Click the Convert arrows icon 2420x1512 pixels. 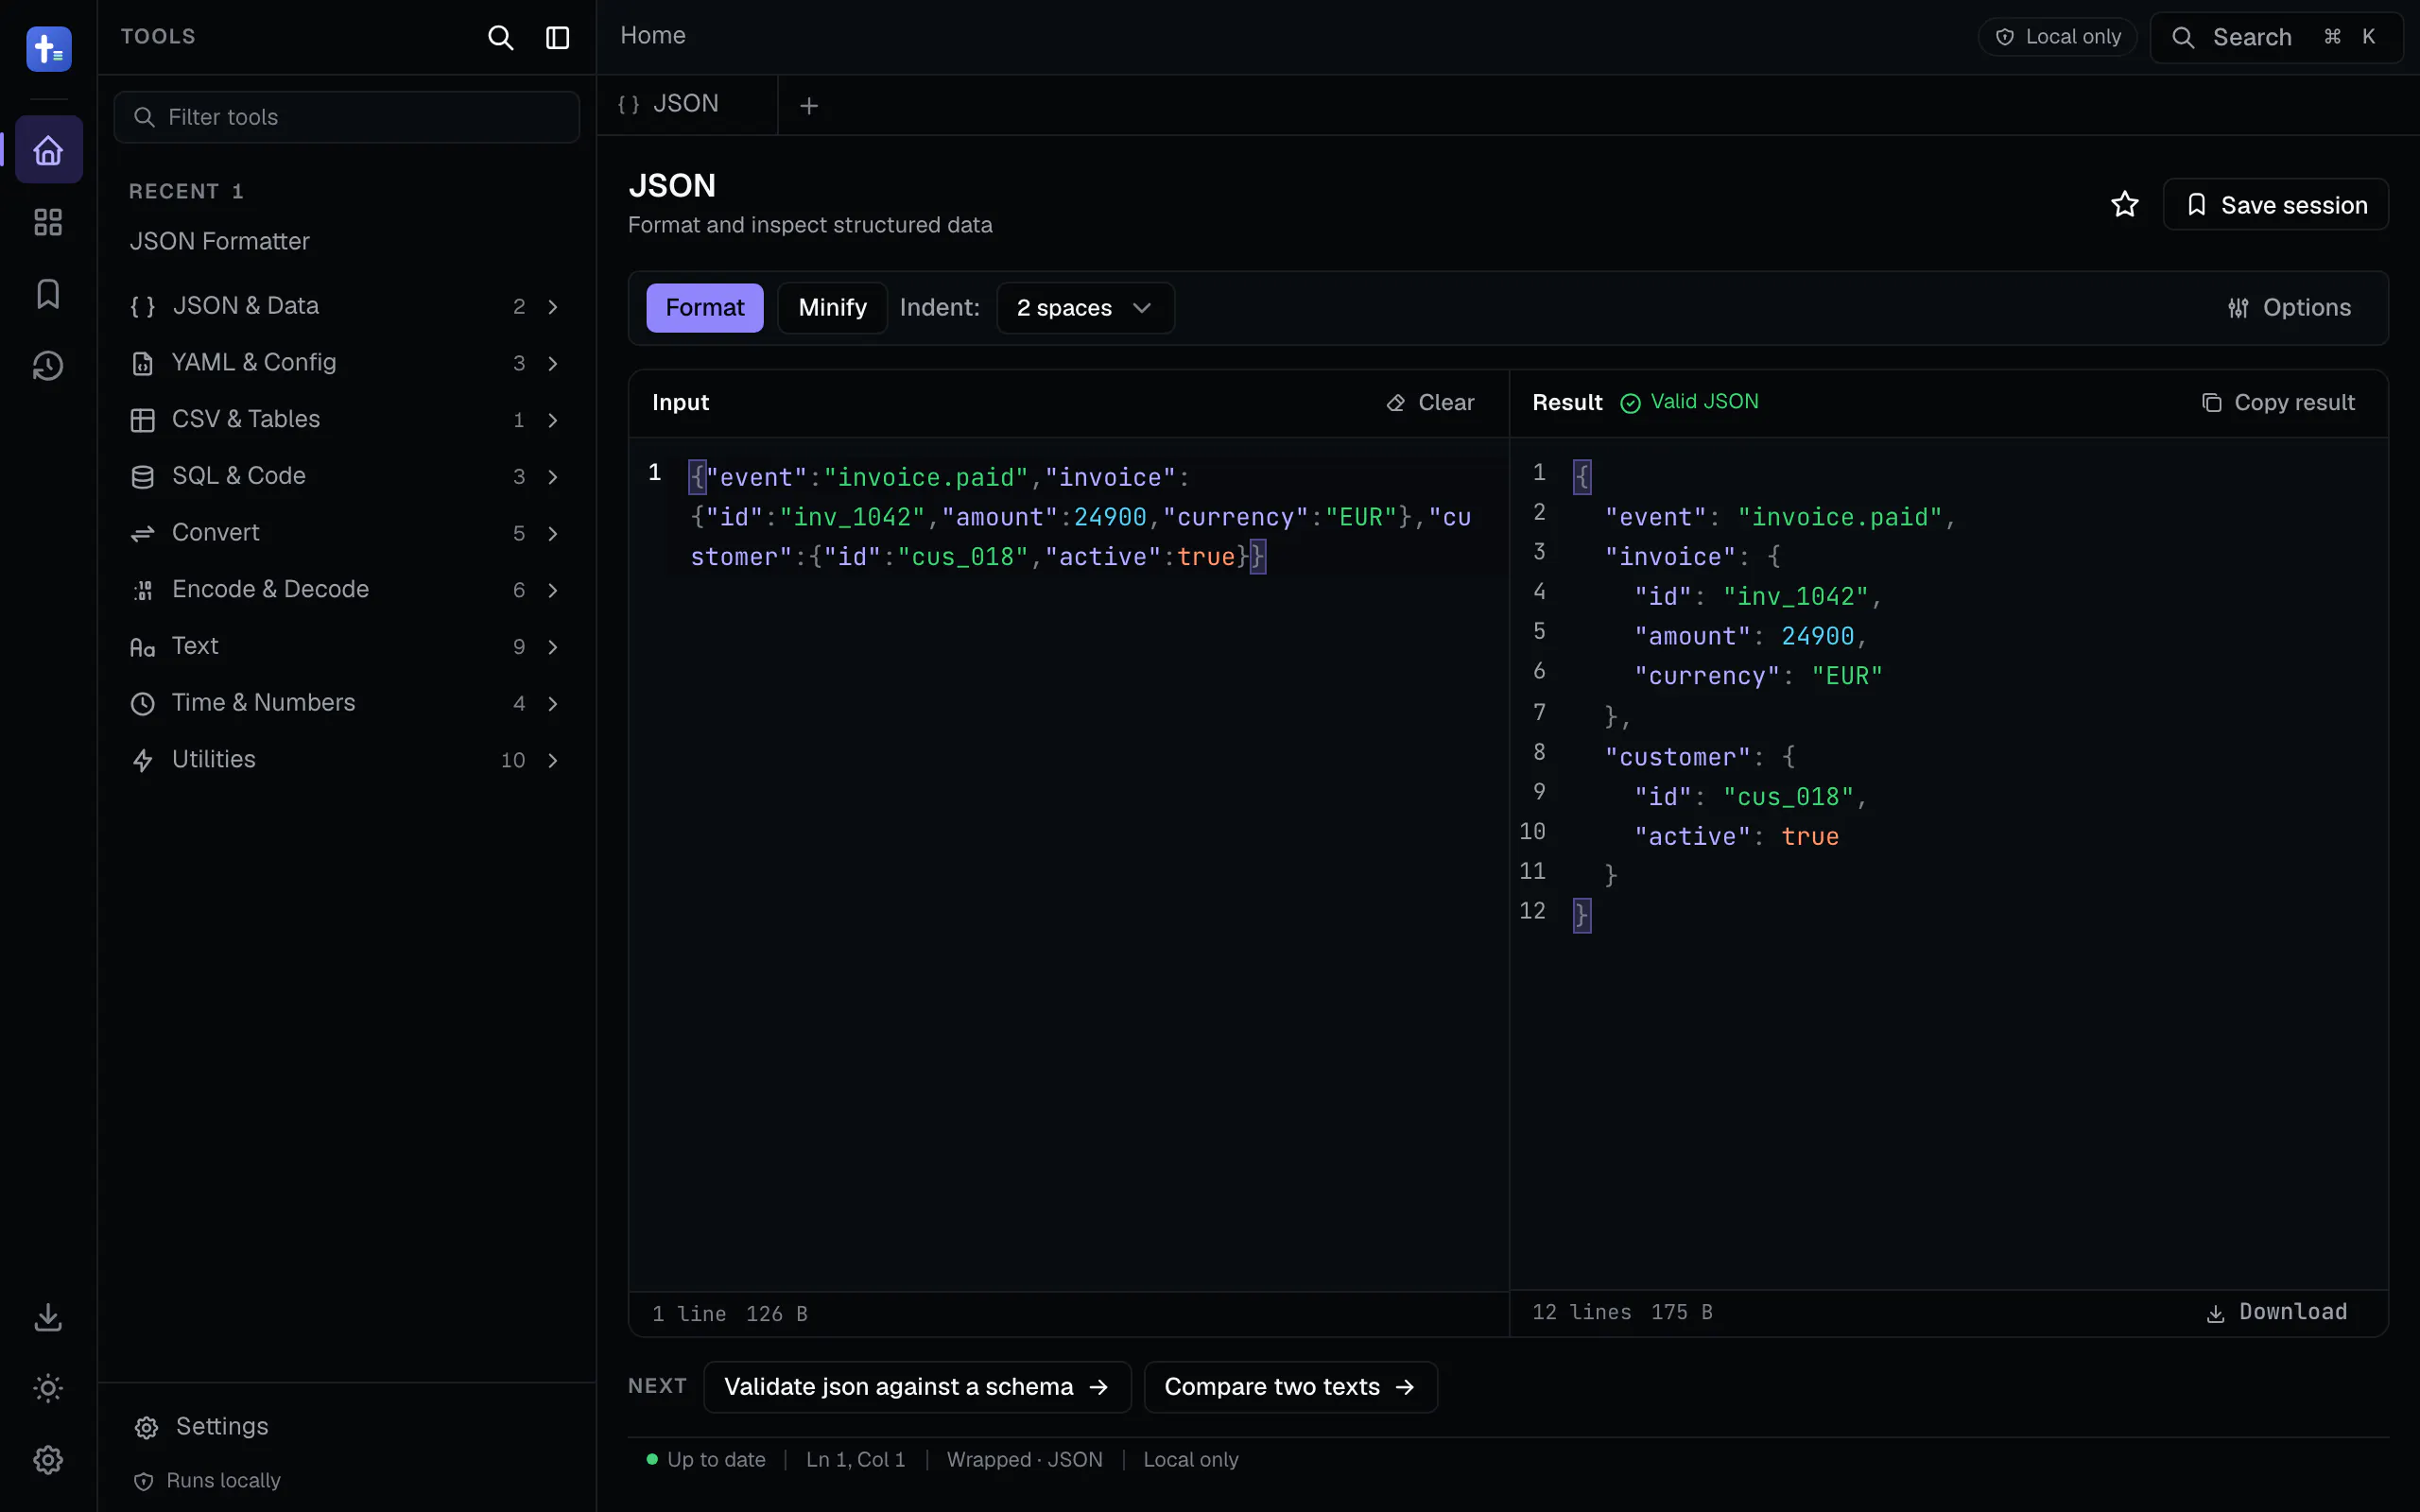click(143, 534)
